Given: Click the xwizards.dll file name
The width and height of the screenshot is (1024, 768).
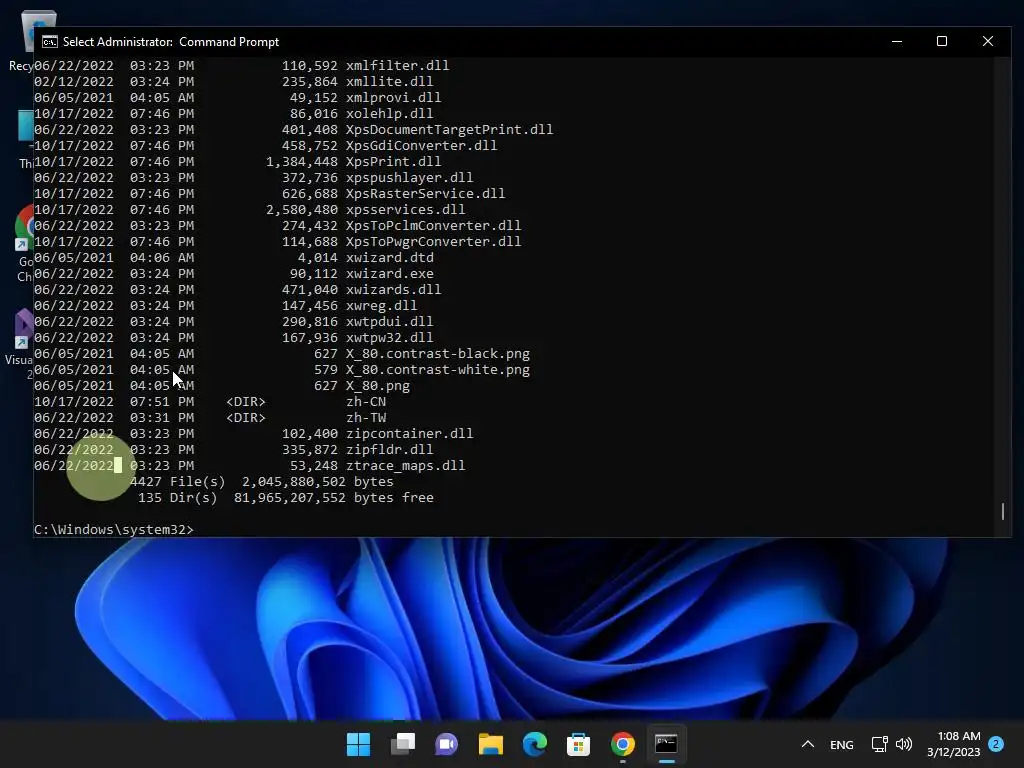Looking at the screenshot, I should pyautogui.click(x=393, y=289).
